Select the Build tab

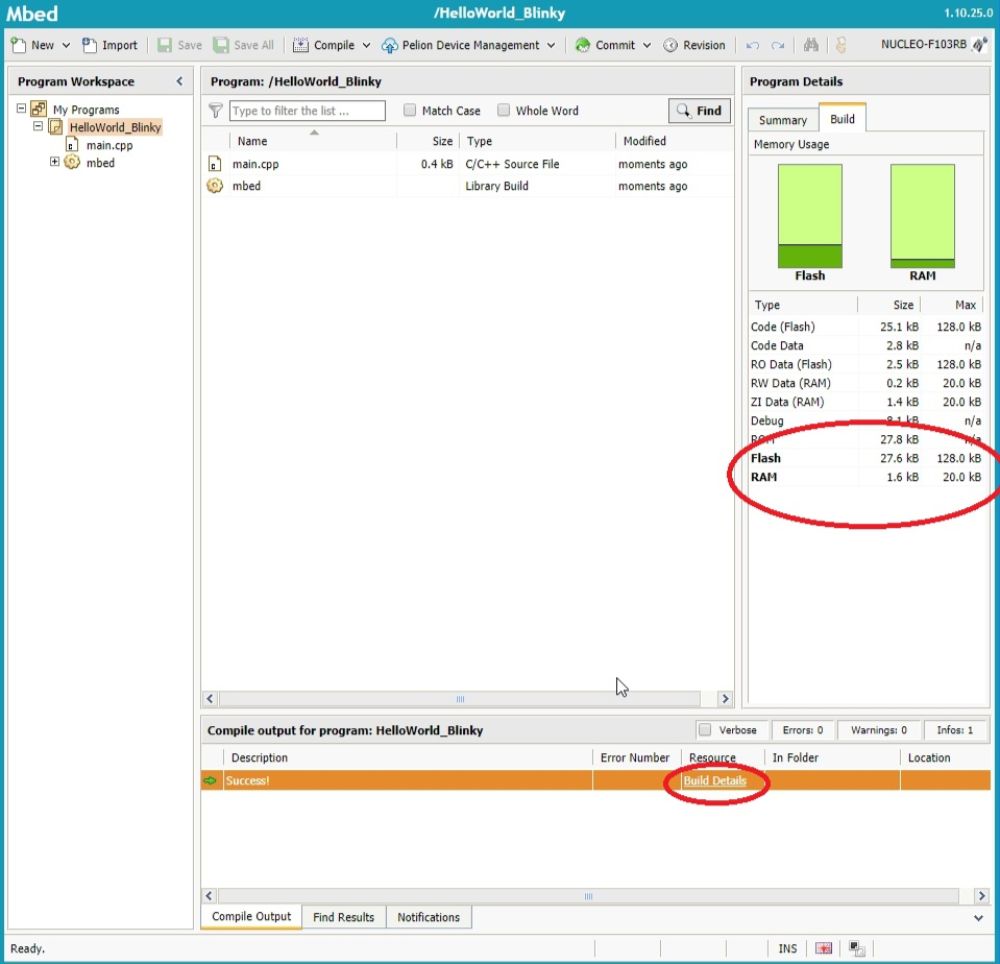tap(842, 119)
